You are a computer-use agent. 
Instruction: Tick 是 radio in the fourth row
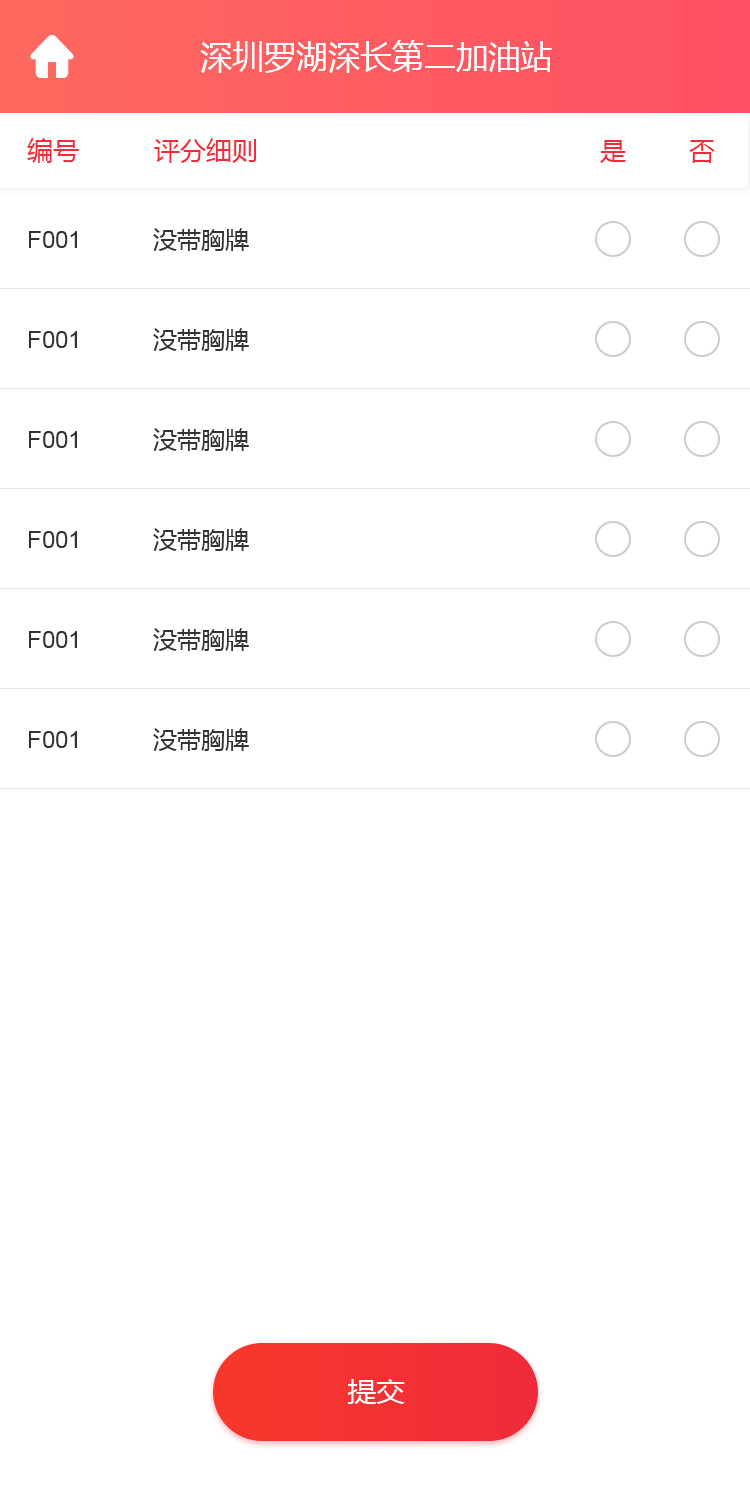(613, 539)
